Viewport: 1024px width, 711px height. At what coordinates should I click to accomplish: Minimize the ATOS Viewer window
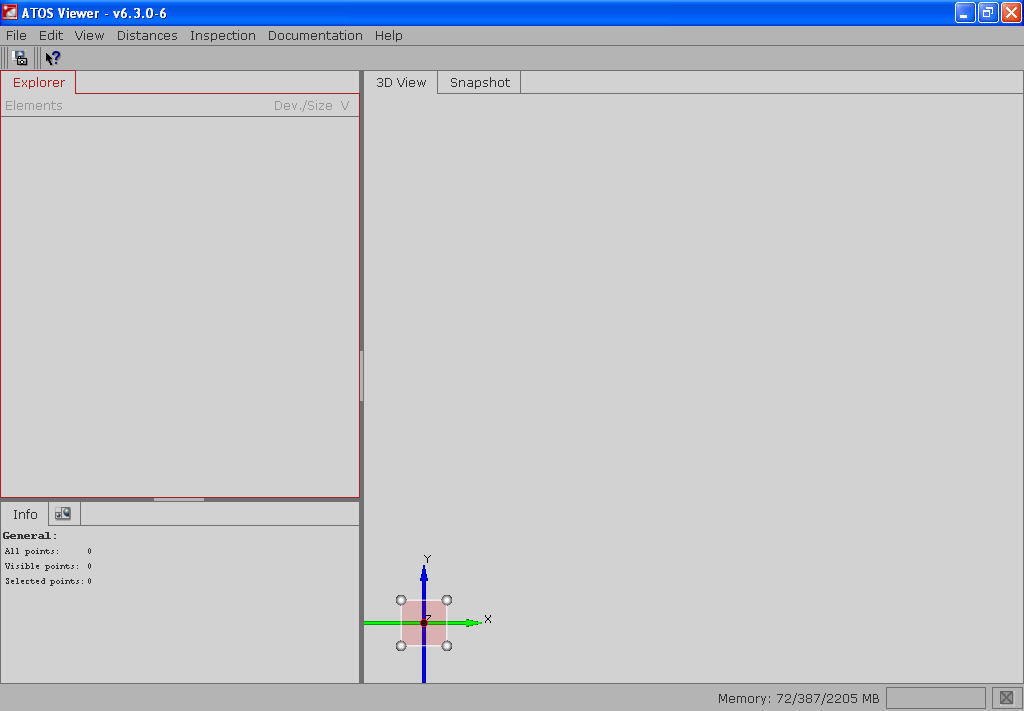pos(965,12)
